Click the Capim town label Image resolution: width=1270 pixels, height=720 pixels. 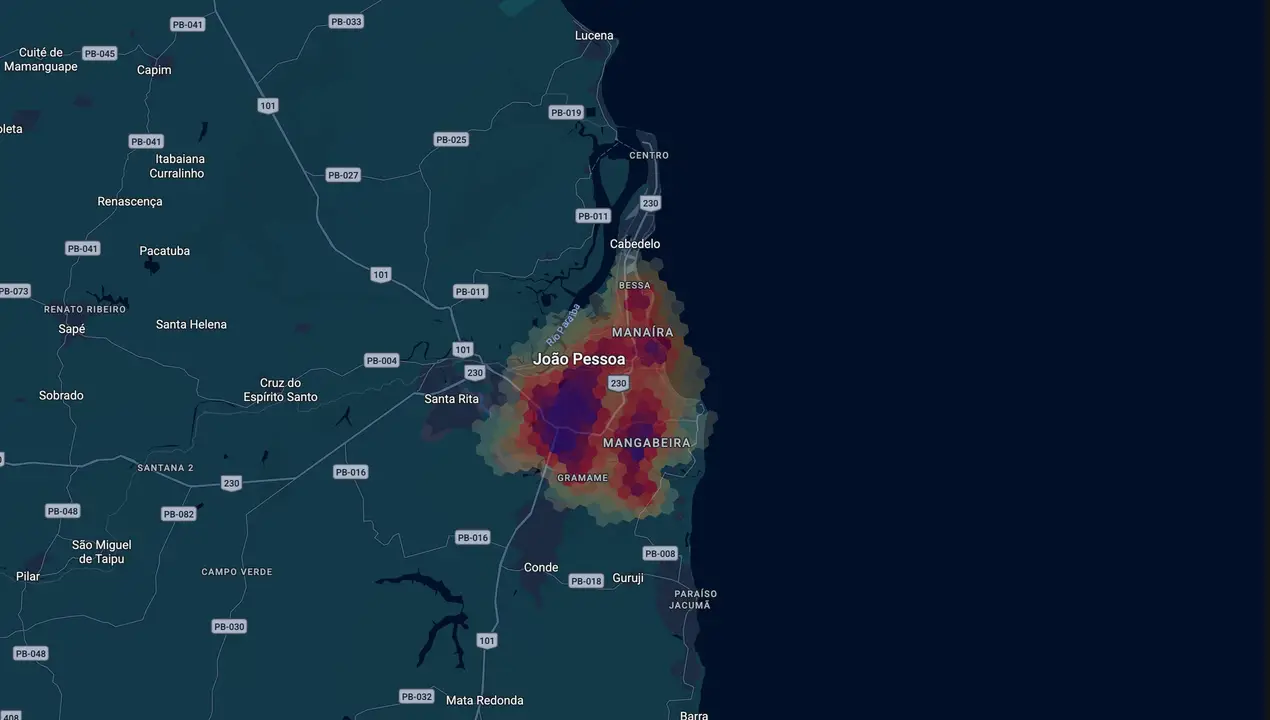[154, 70]
